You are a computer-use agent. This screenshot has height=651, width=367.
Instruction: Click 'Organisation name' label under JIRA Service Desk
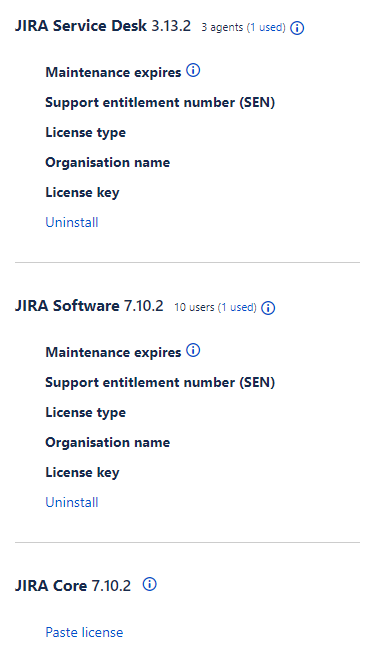(108, 162)
